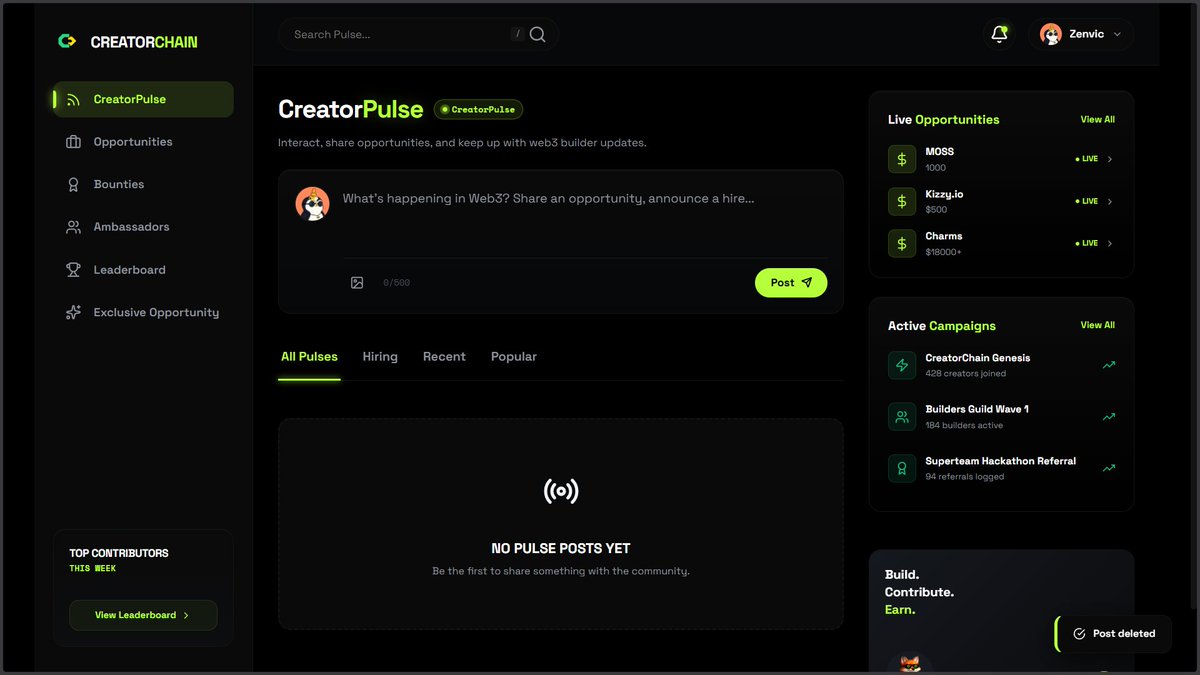Open the Kizzy.io opportunity chevron
Viewport: 1200px width, 675px height.
click(x=1110, y=201)
